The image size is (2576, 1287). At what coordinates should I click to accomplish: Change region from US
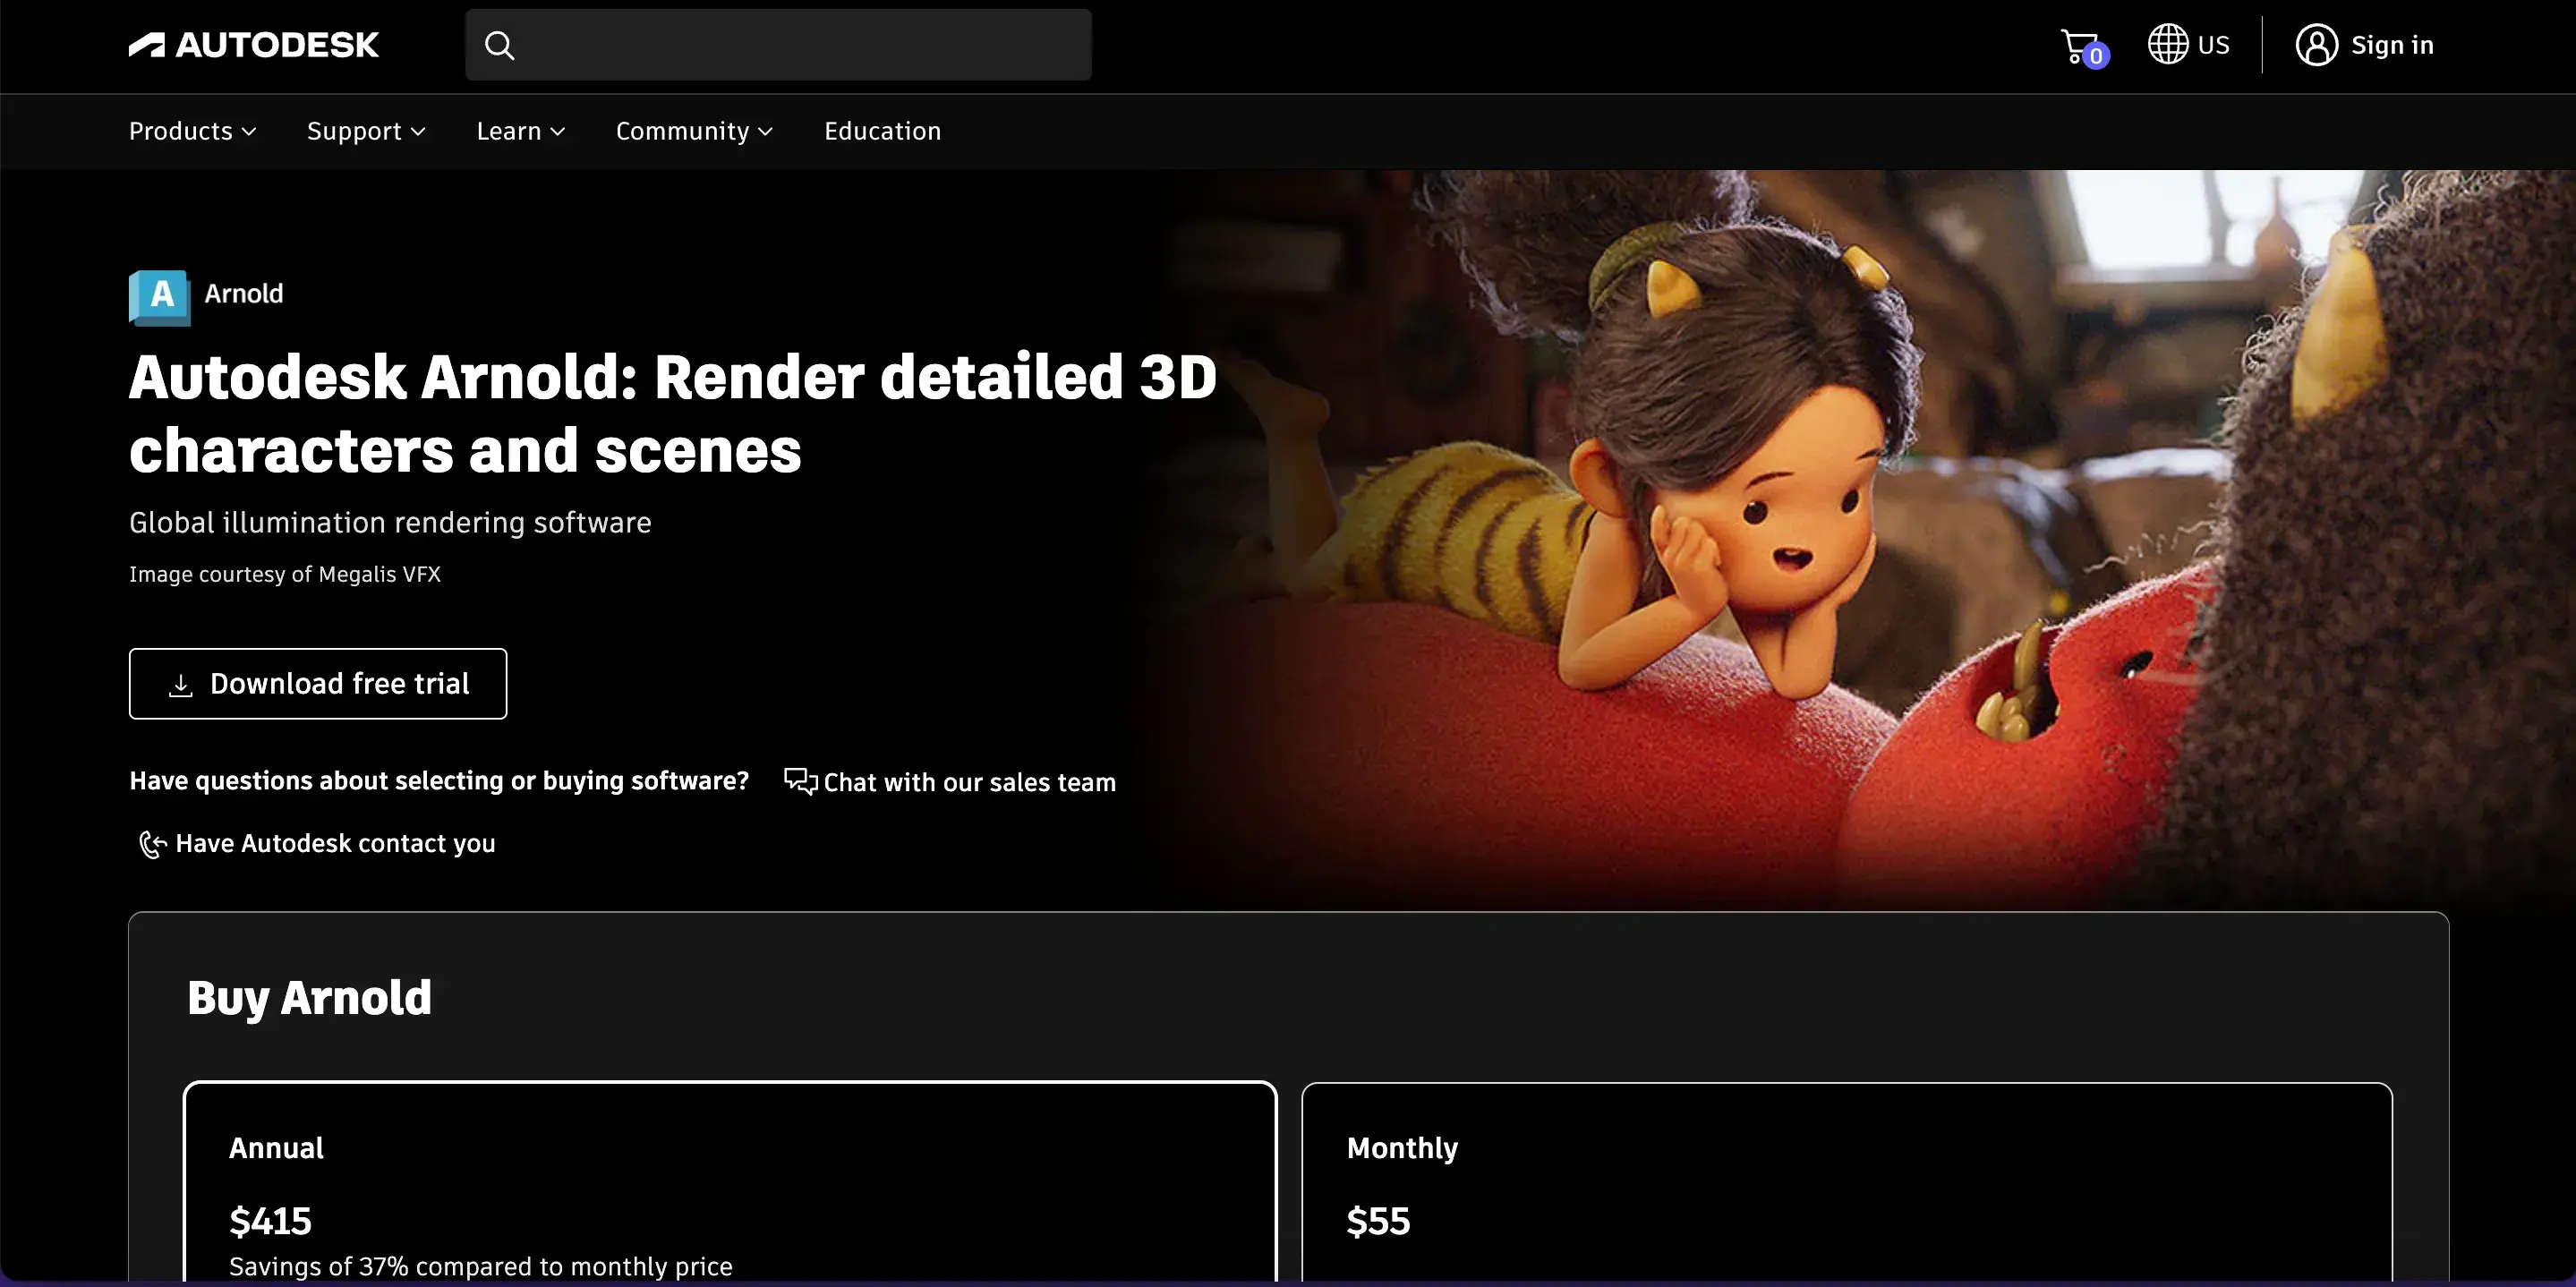tap(2190, 44)
